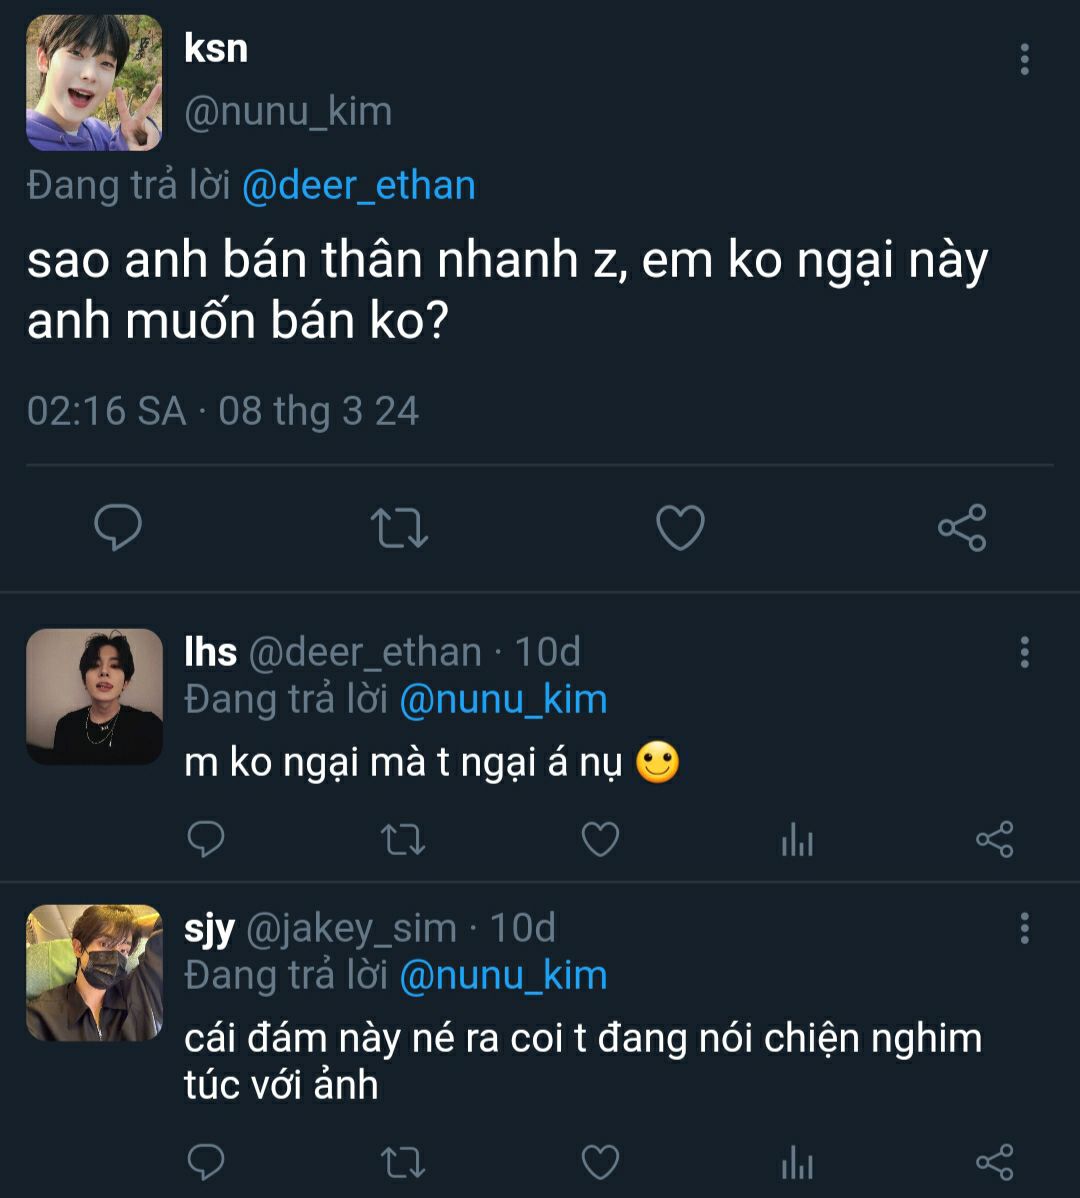The image size is (1080, 1198).
Task: Open sjy profile avatar
Action: (x=94, y=973)
